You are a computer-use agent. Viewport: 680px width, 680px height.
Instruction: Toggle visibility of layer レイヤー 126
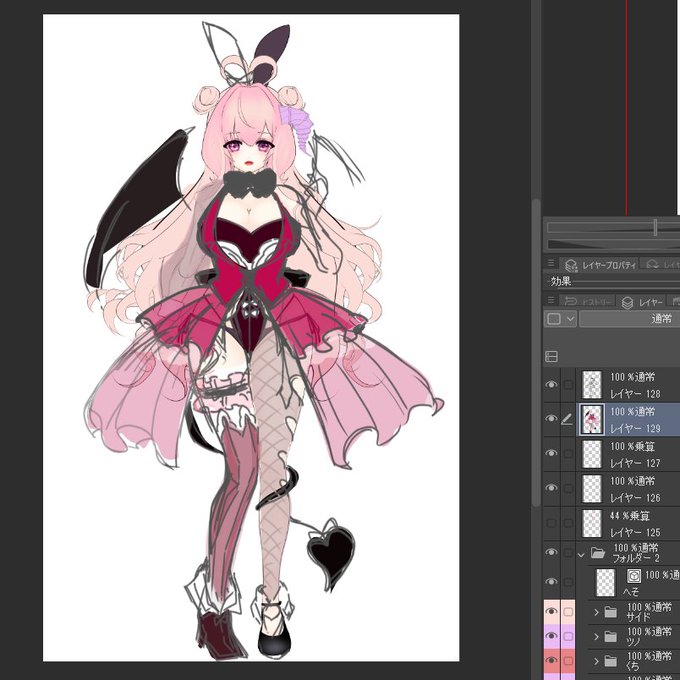coord(551,488)
